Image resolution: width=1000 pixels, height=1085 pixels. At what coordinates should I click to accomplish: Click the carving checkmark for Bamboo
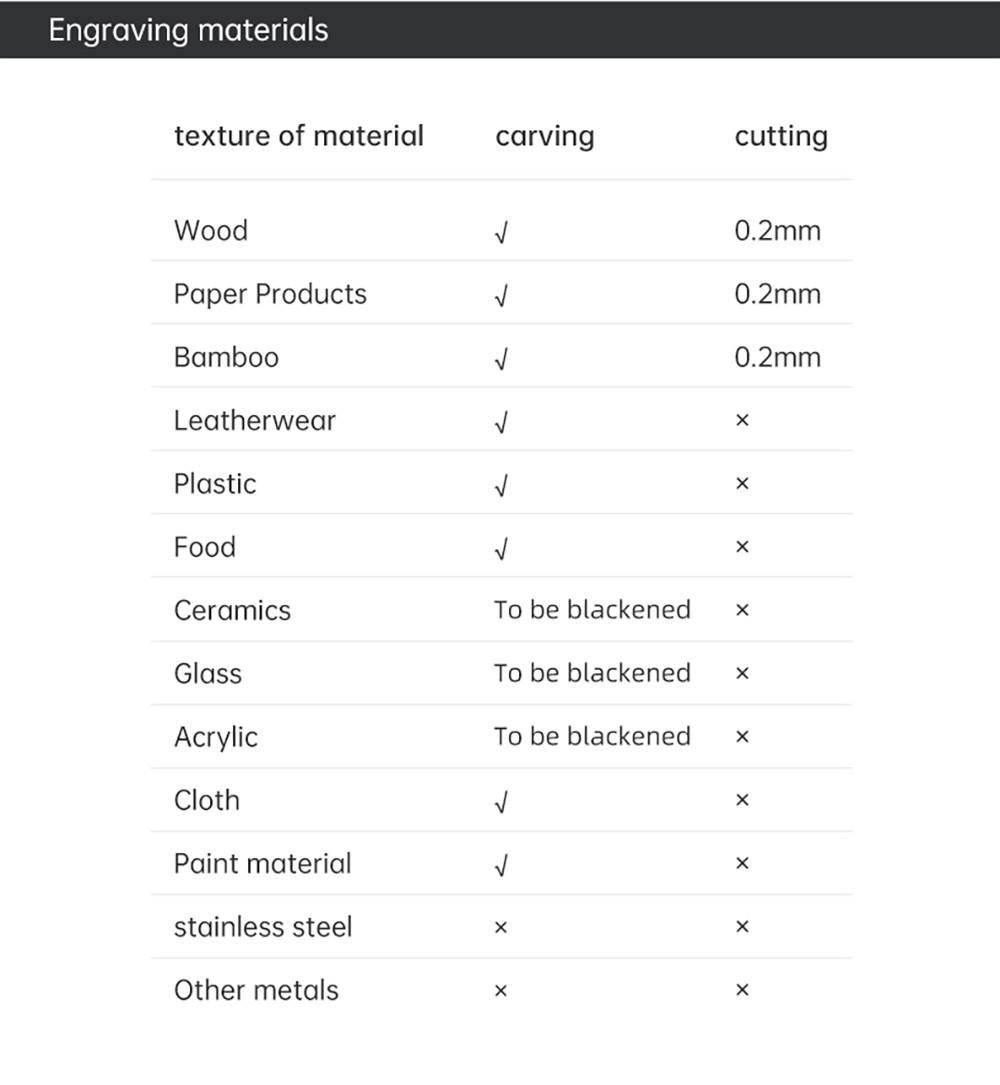click(501, 360)
